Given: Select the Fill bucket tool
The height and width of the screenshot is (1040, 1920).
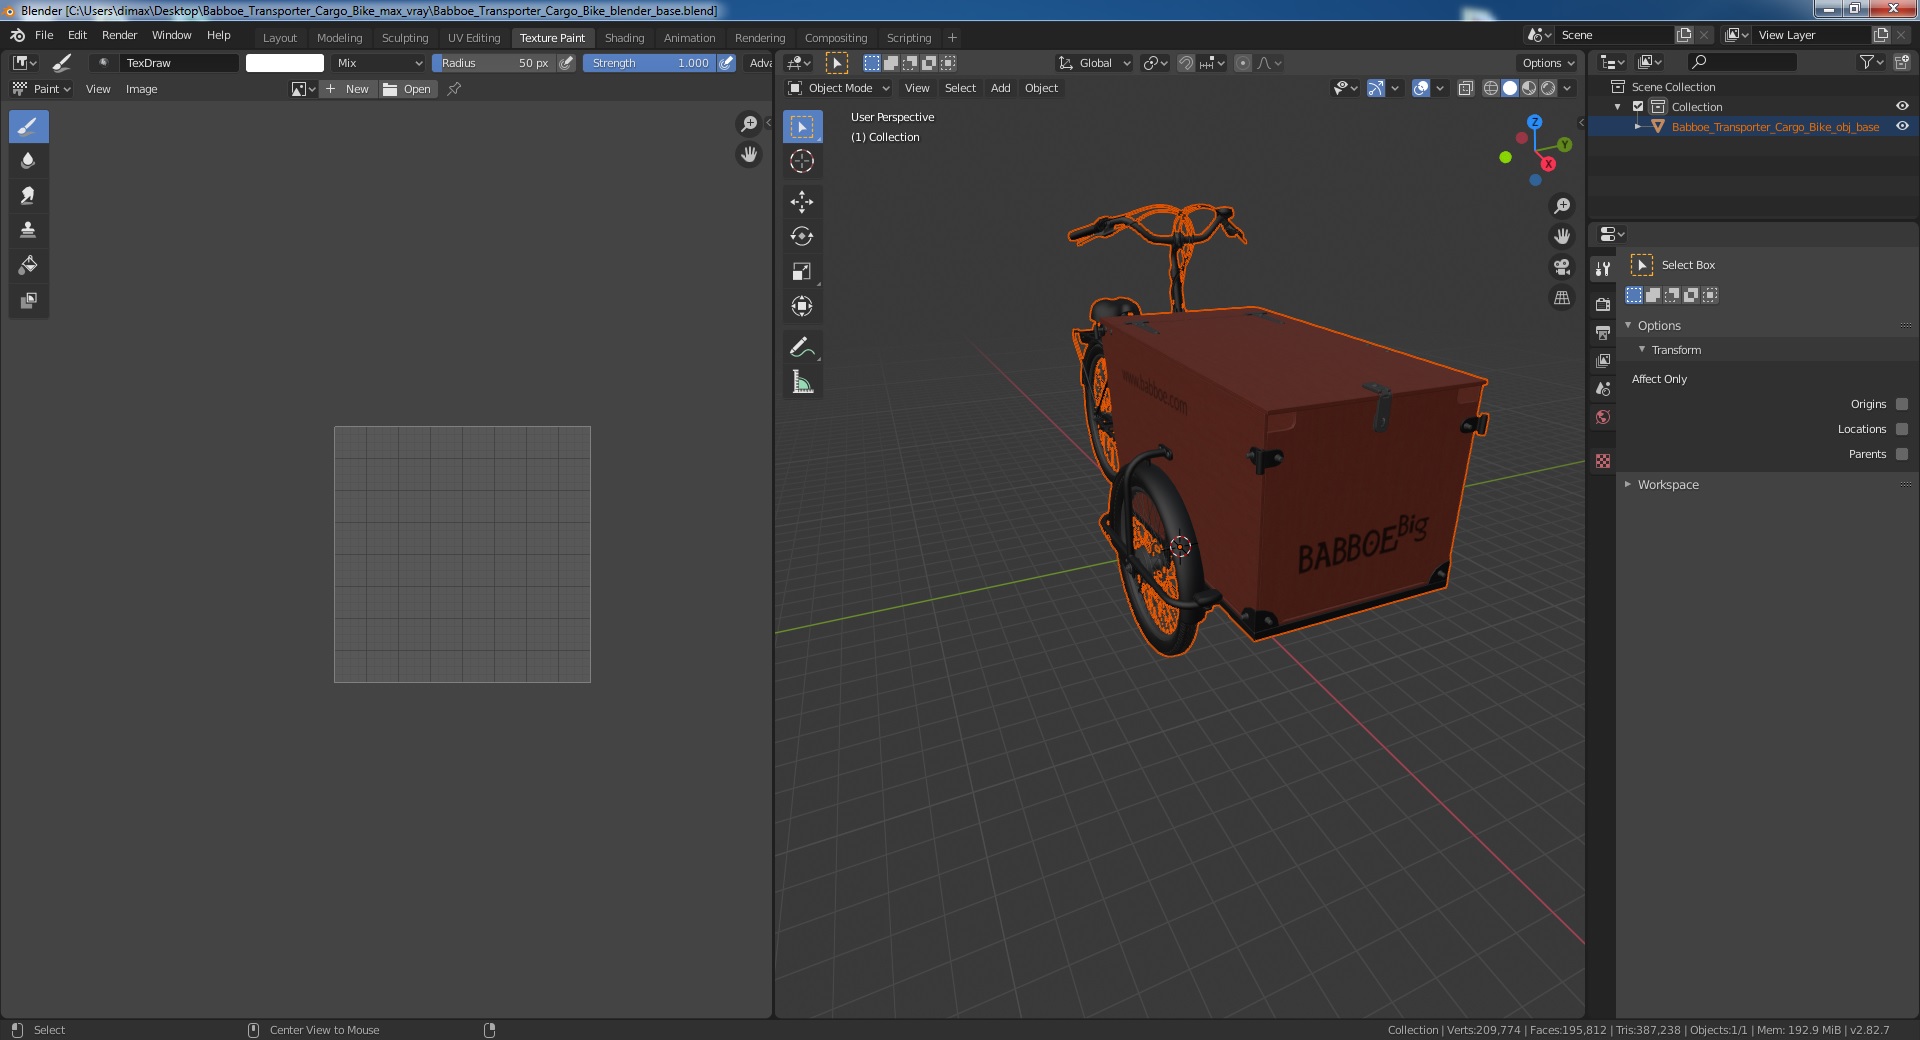Looking at the screenshot, I should (x=28, y=265).
